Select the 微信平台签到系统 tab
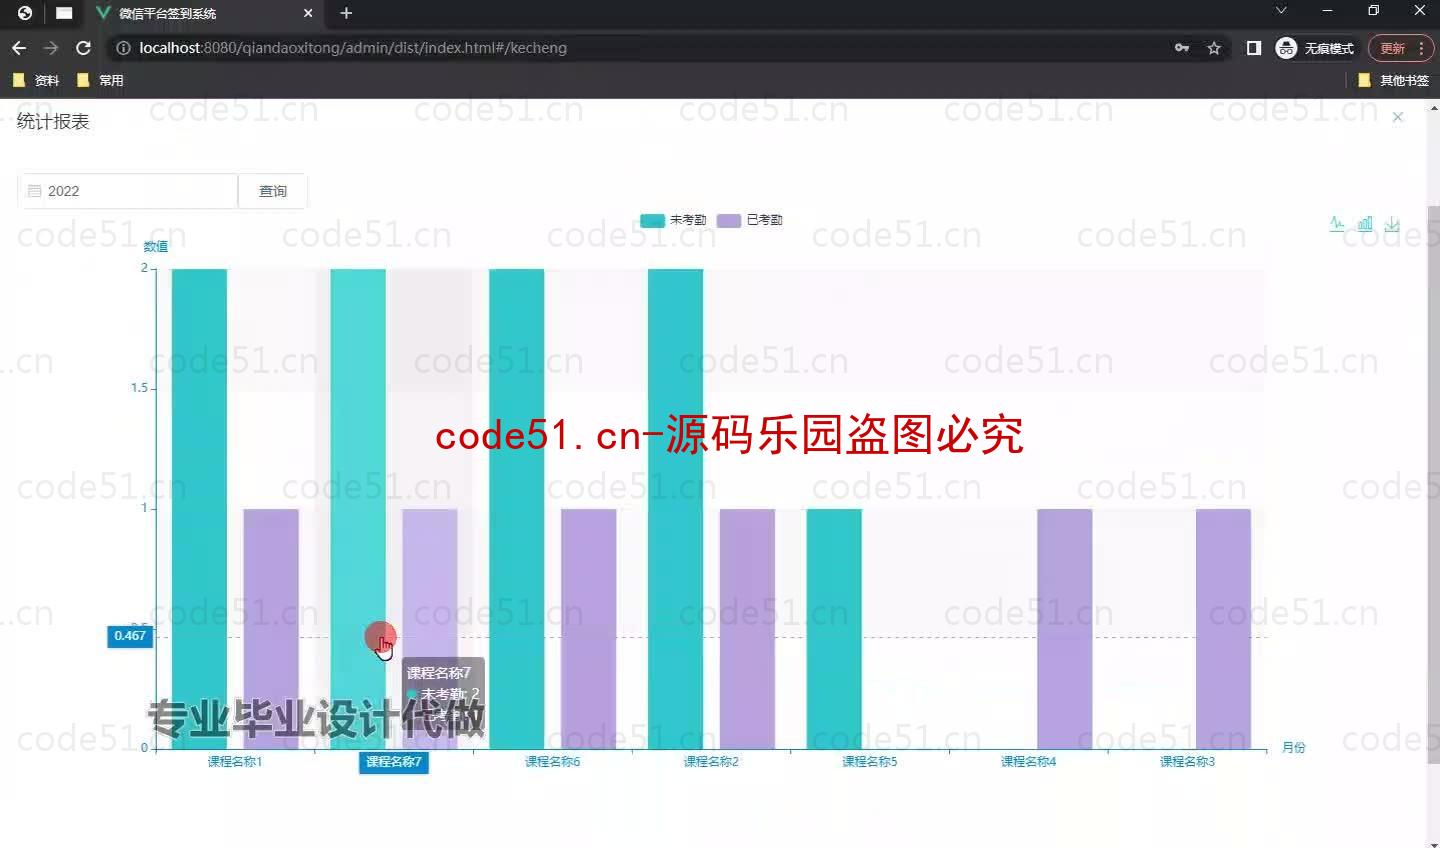The width and height of the screenshot is (1440, 848). tap(205, 13)
